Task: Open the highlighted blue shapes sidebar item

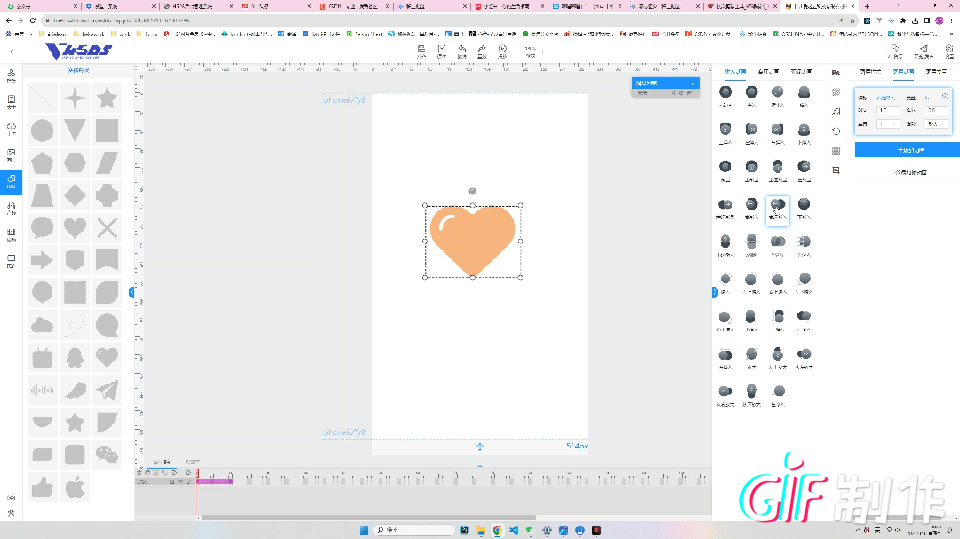Action: tap(11, 182)
